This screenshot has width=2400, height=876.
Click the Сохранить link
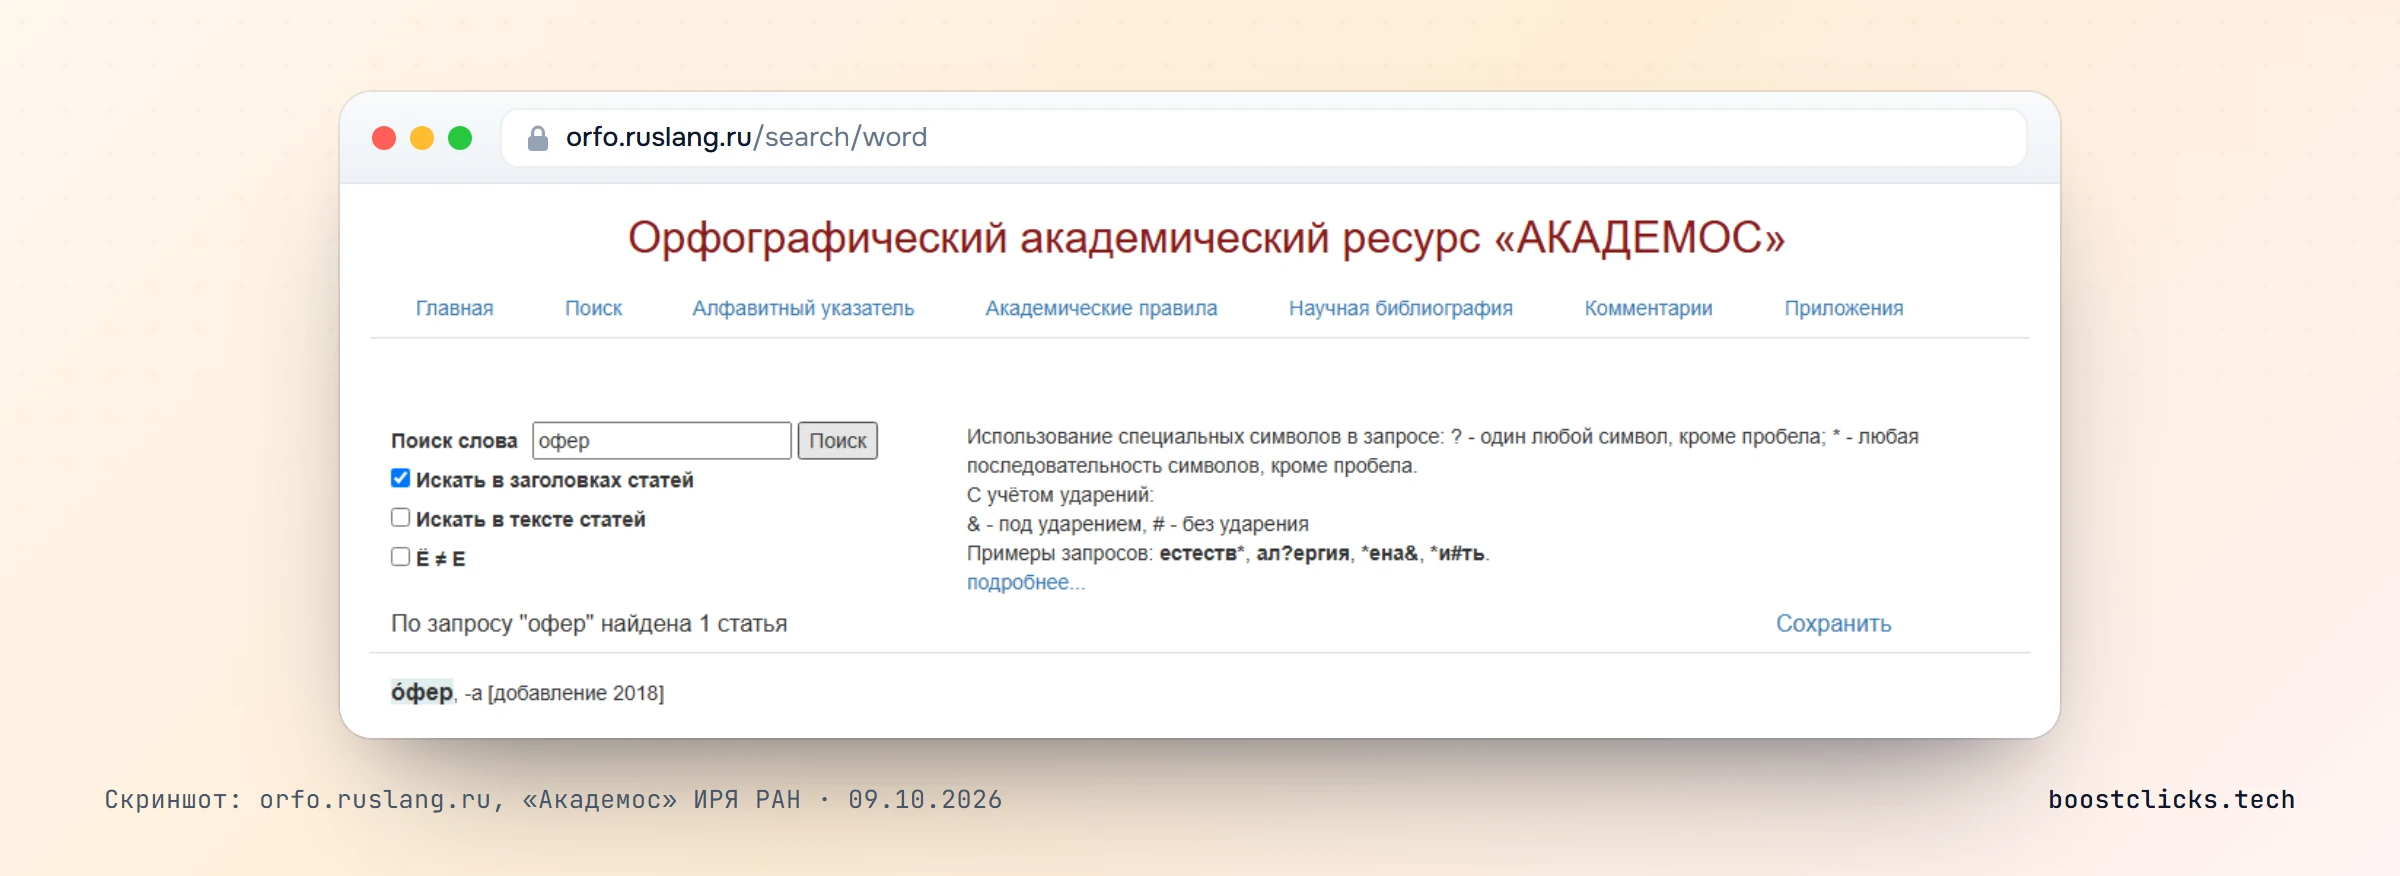(x=1834, y=623)
